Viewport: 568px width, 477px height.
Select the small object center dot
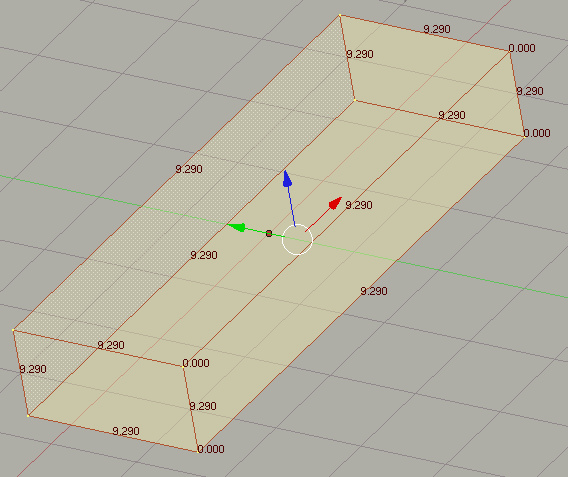(x=269, y=234)
